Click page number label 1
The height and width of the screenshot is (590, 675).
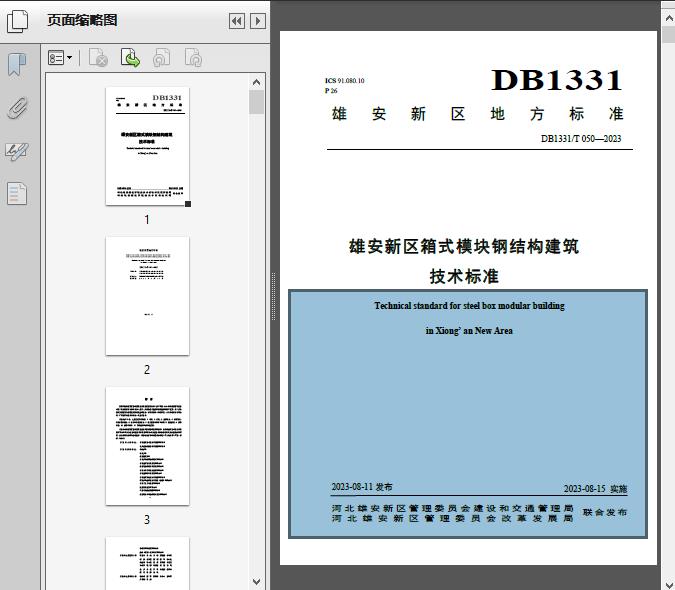click(147, 220)
